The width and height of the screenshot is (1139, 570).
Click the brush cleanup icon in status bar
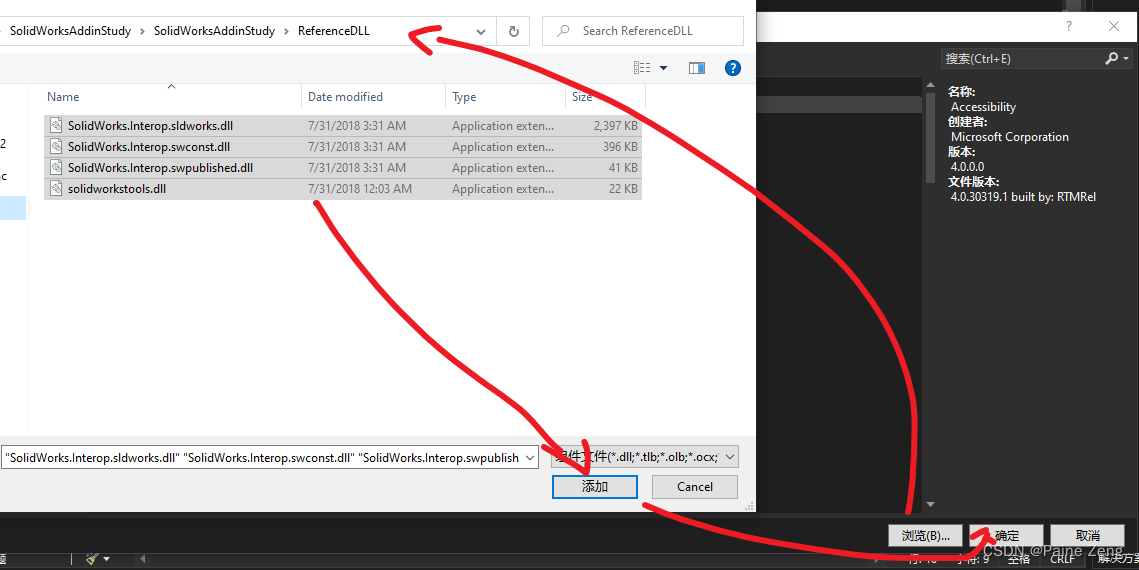click(x=92, y=558)
